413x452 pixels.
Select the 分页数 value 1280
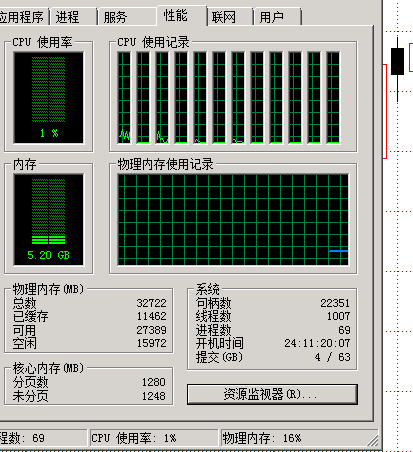click(154, 382)
